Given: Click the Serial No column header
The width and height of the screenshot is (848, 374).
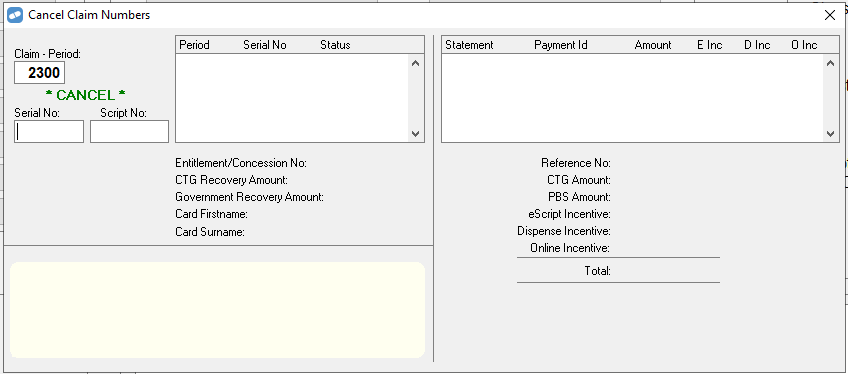Looking at the screenshot, I should [x=264, y=45].
